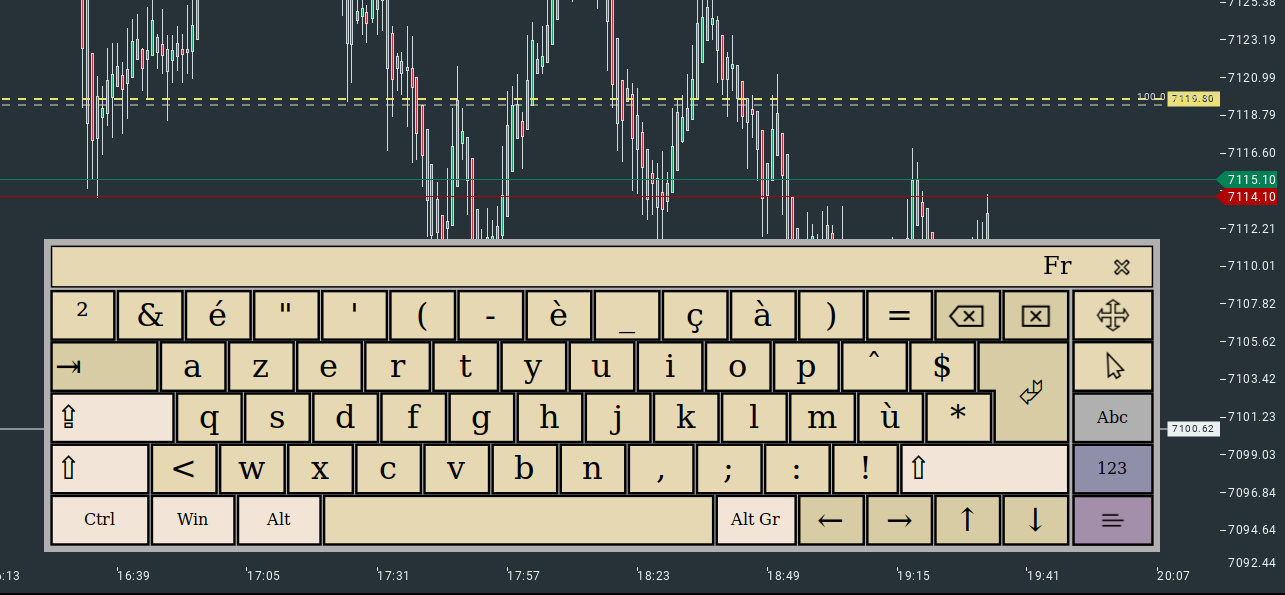Toggle the left Shift key

point(100,469)
